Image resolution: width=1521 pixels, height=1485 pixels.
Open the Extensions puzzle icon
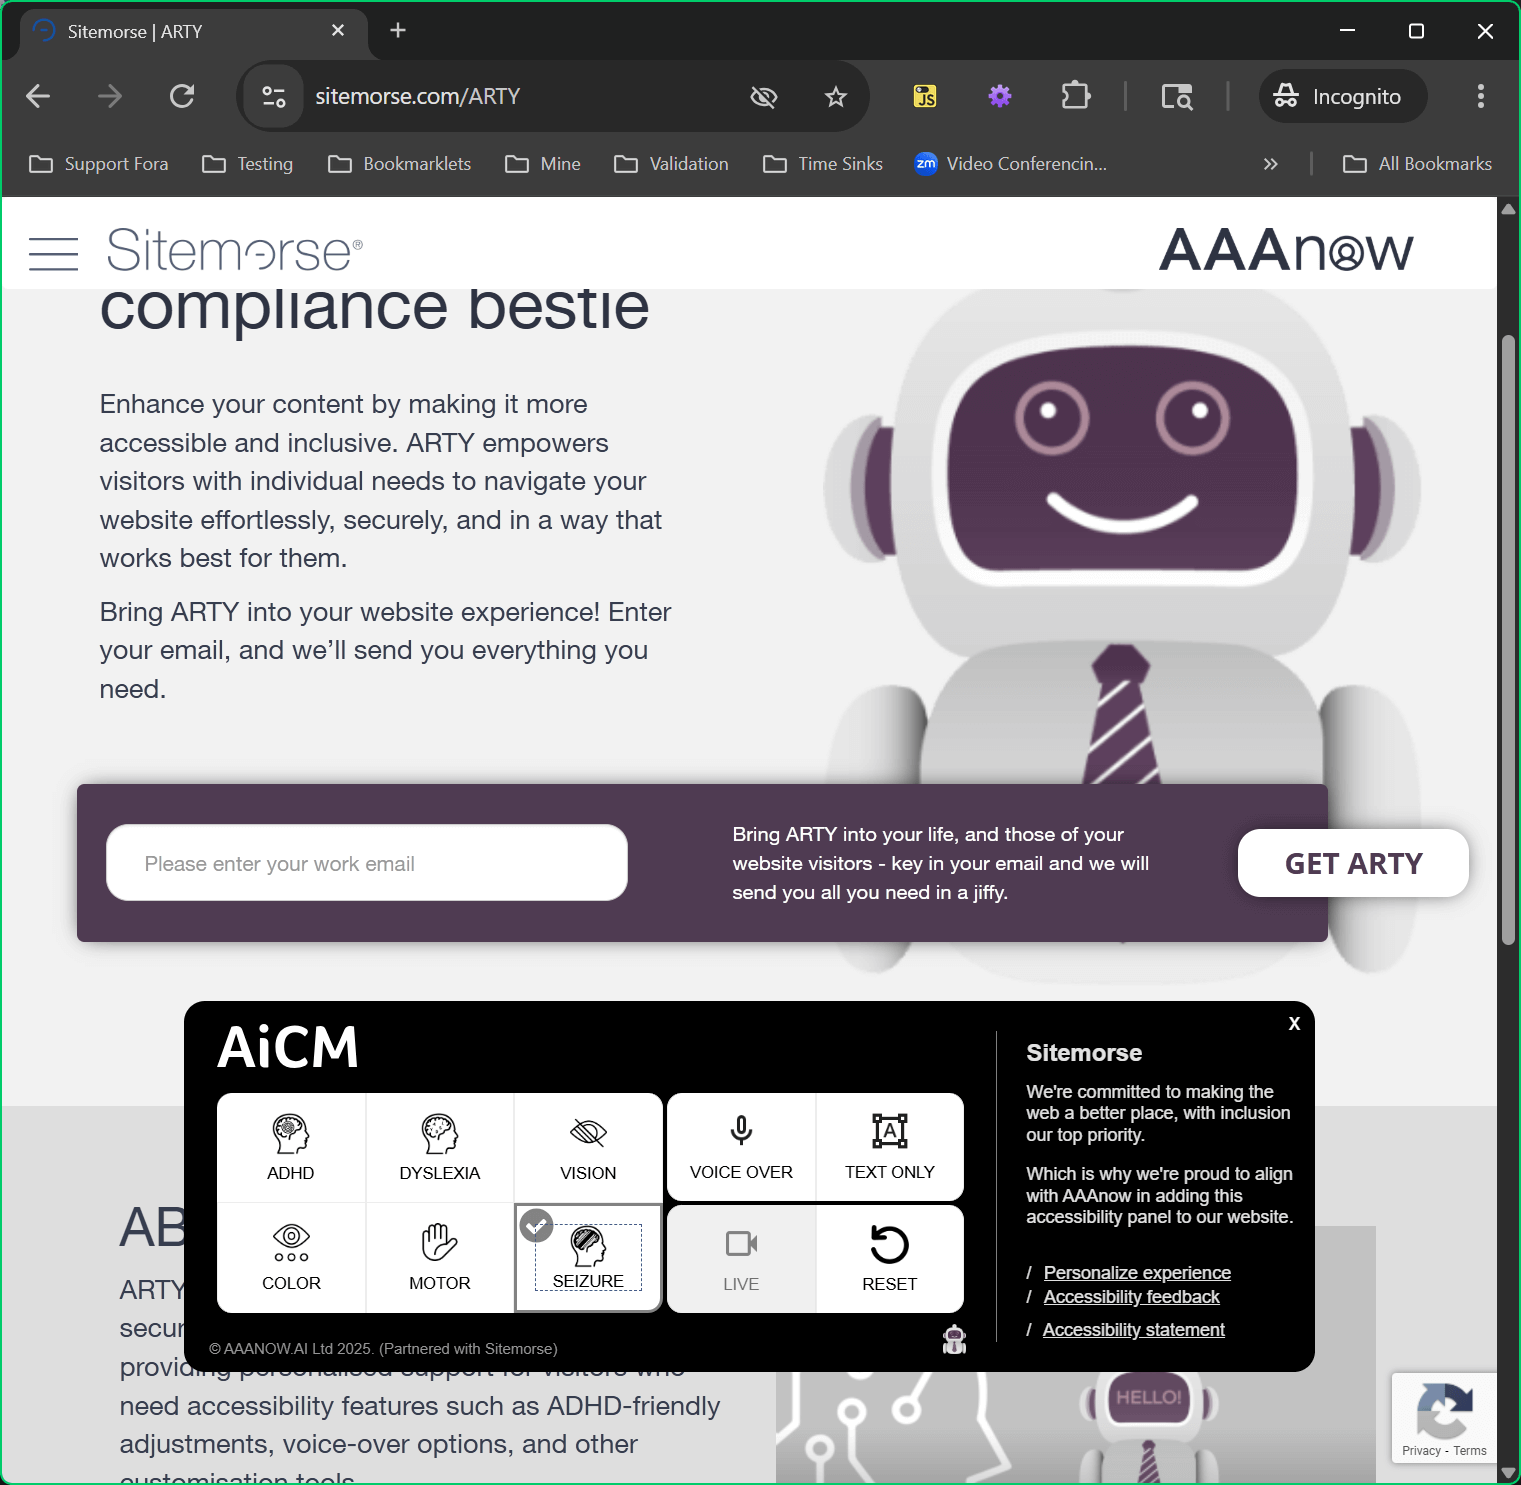1075,96
